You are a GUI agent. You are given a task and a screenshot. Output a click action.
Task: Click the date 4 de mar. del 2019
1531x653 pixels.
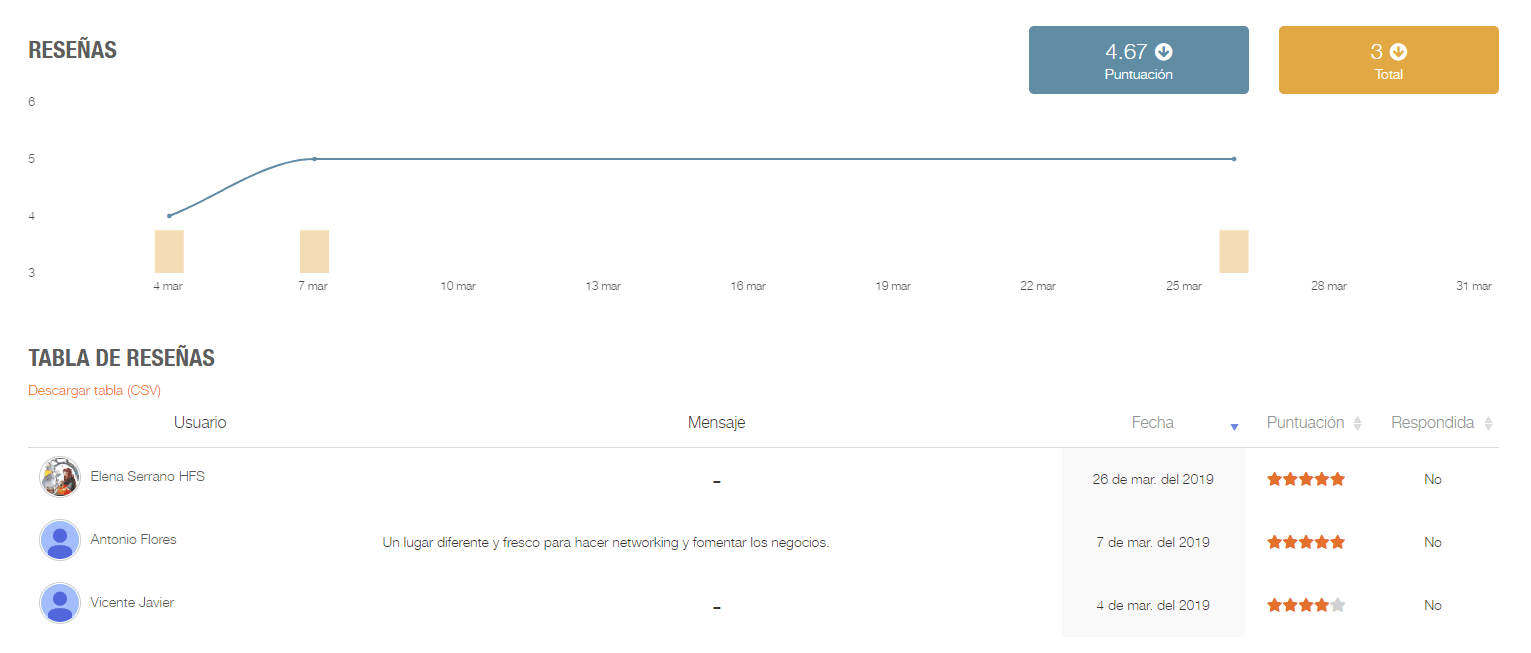1153,605
